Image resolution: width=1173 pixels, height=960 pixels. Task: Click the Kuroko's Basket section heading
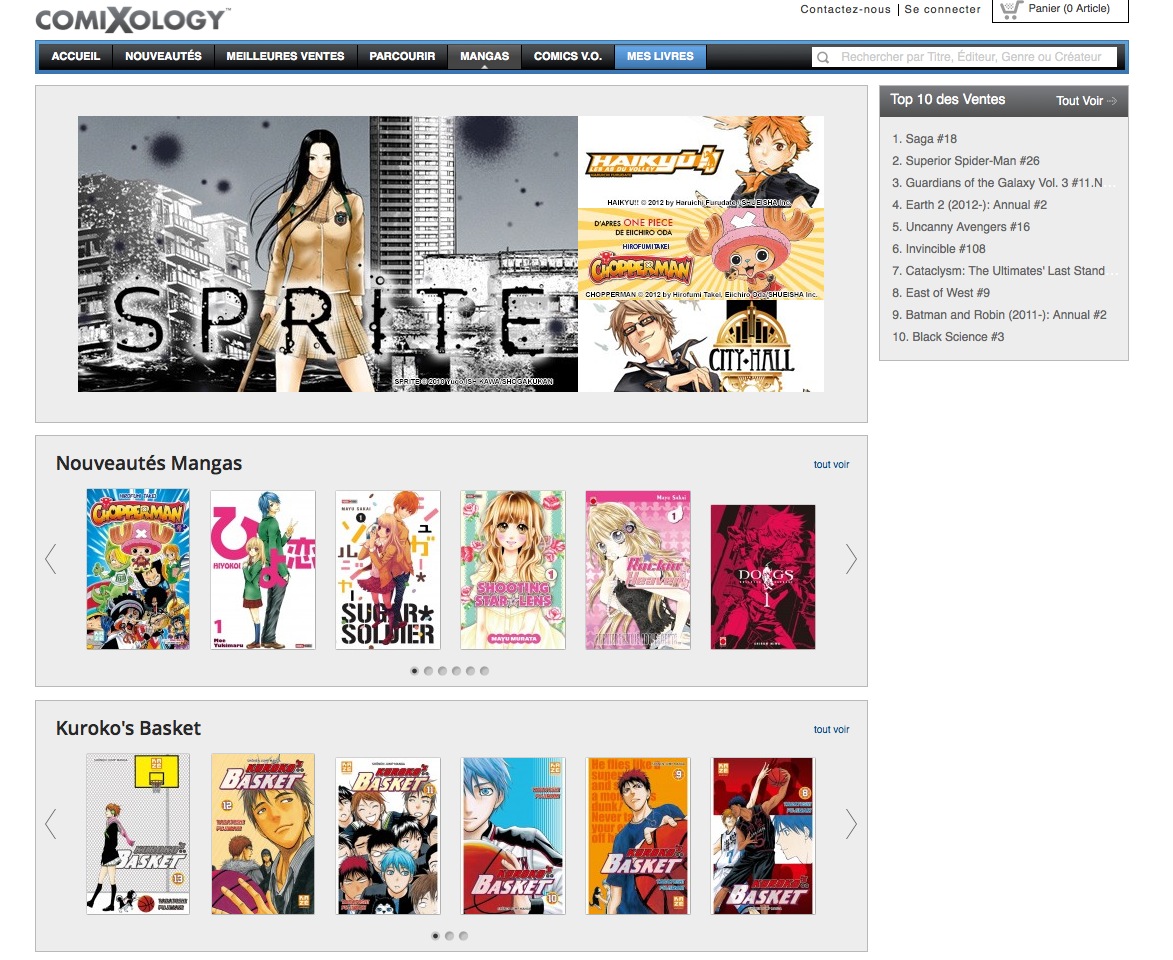pos(128,729)
